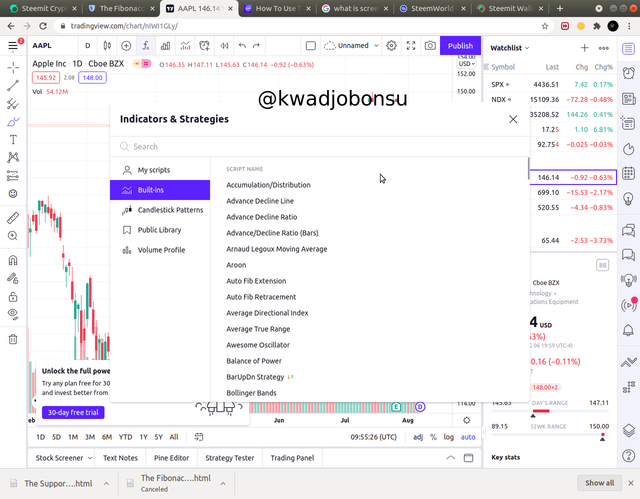Toggle the log scale option

click(449, 437)
